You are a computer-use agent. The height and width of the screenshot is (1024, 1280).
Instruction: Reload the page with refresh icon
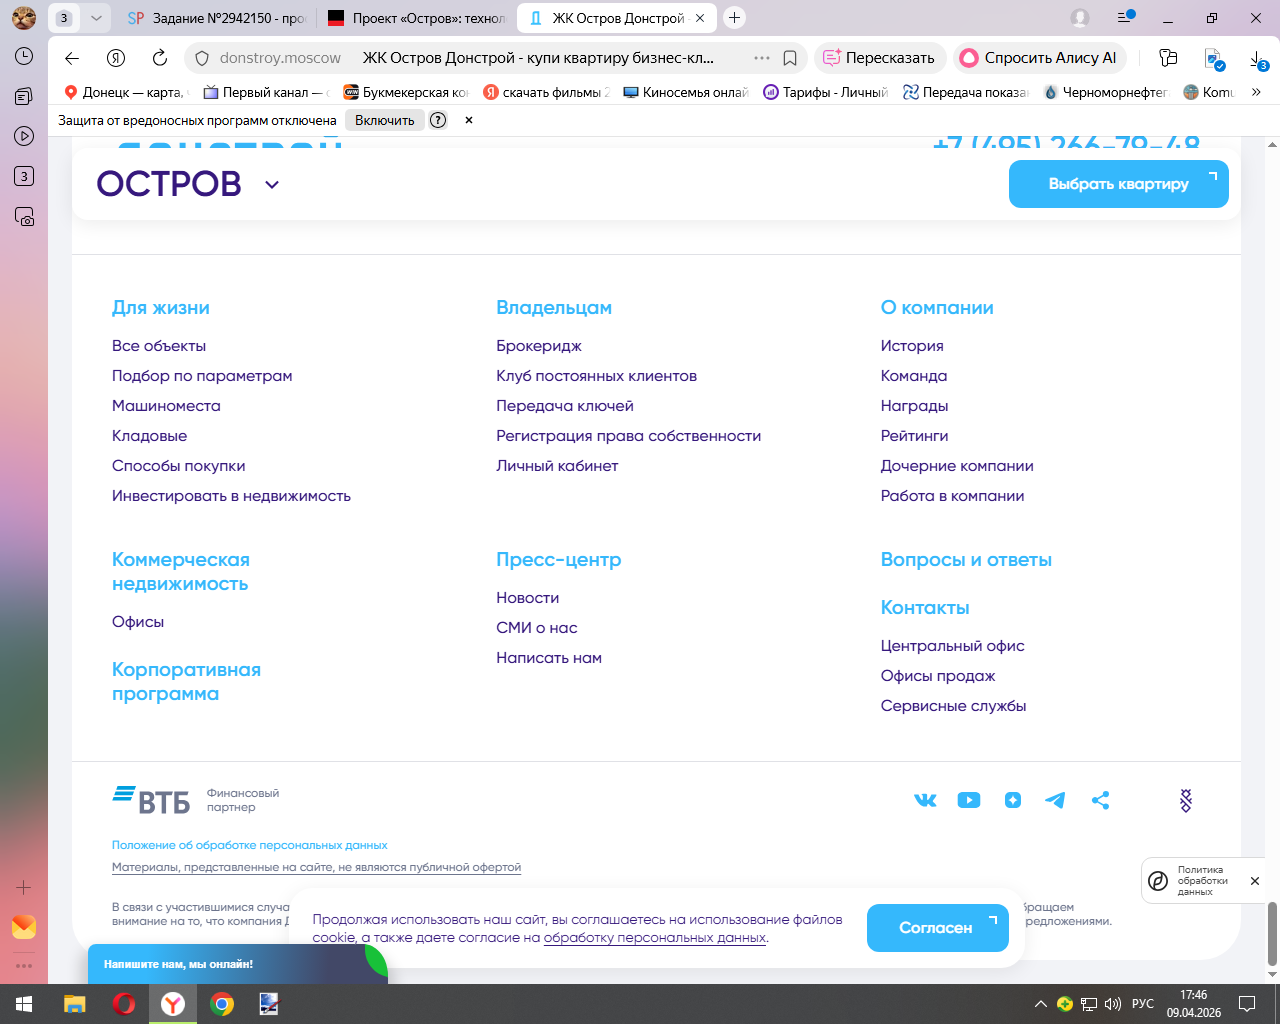tap(160, 58)
